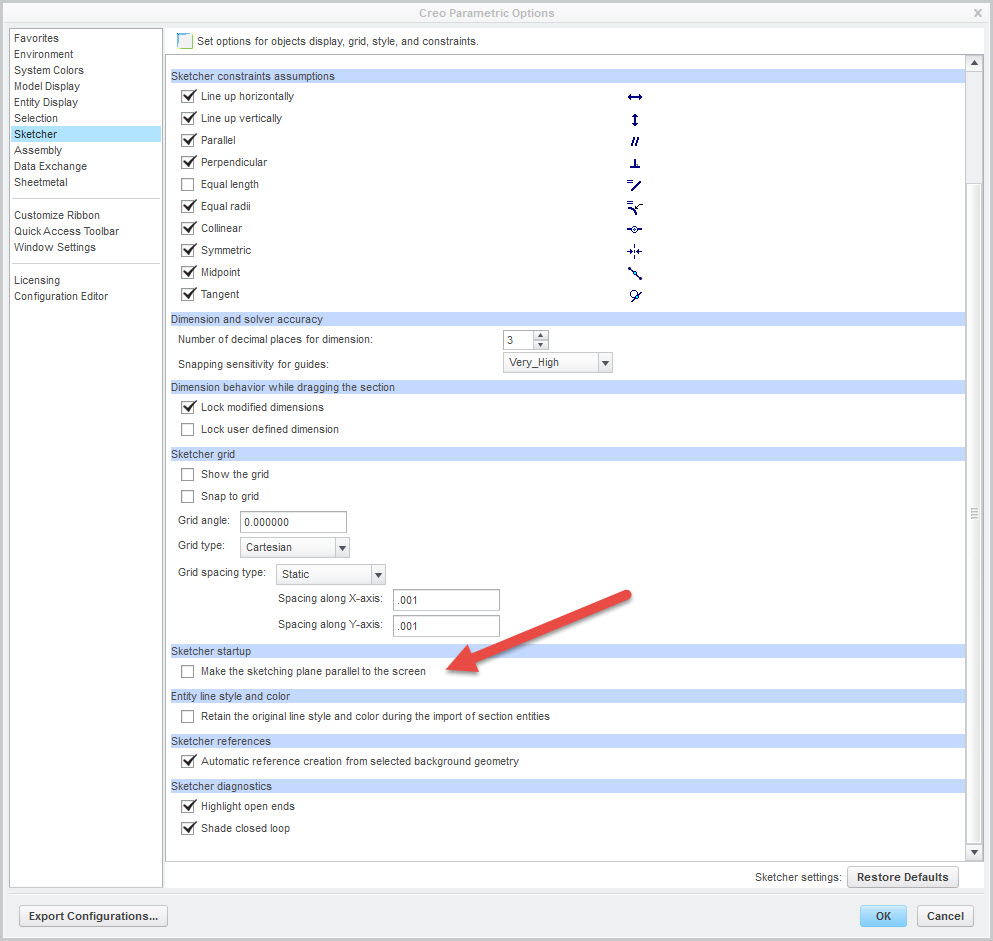
Task: Uncheck the Tangent constraint
Action: pyautogui.click(x=188, y=294)
